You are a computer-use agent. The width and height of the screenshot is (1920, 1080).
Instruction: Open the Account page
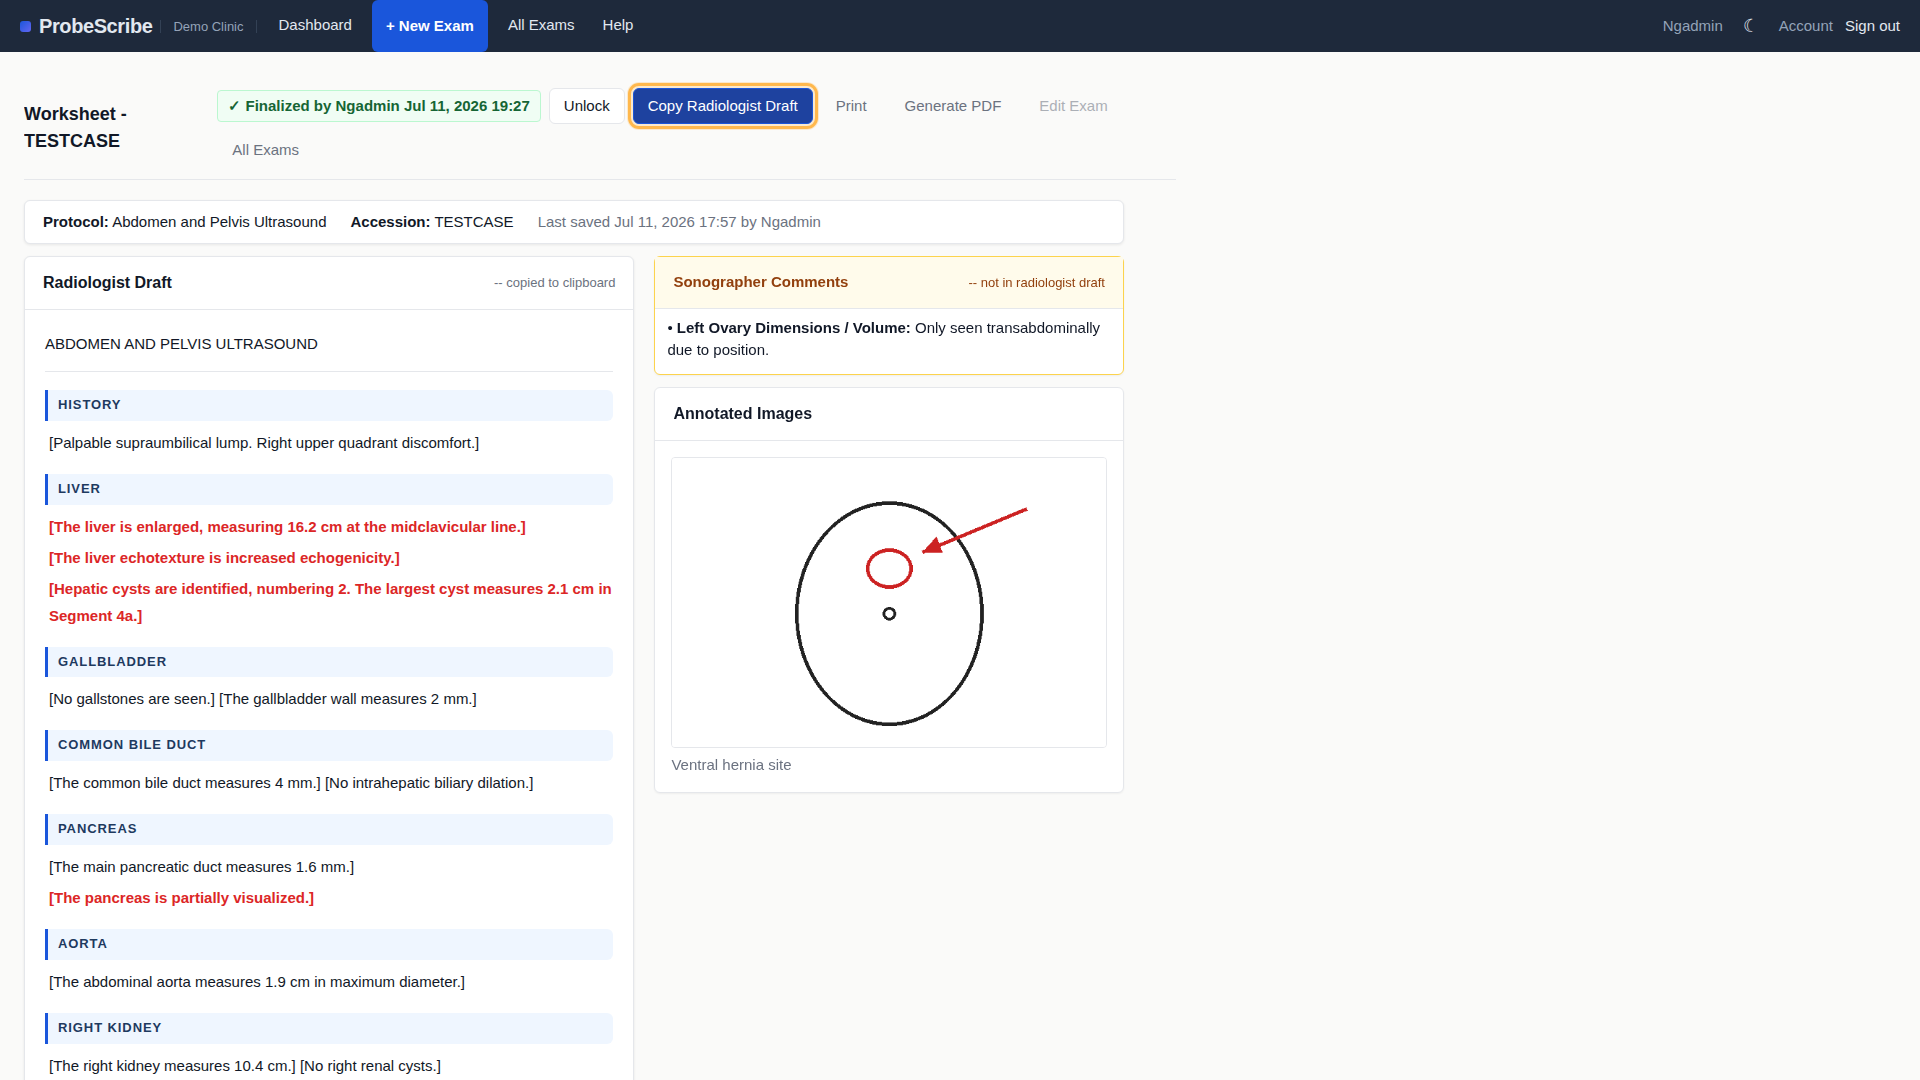point(1805,26)
